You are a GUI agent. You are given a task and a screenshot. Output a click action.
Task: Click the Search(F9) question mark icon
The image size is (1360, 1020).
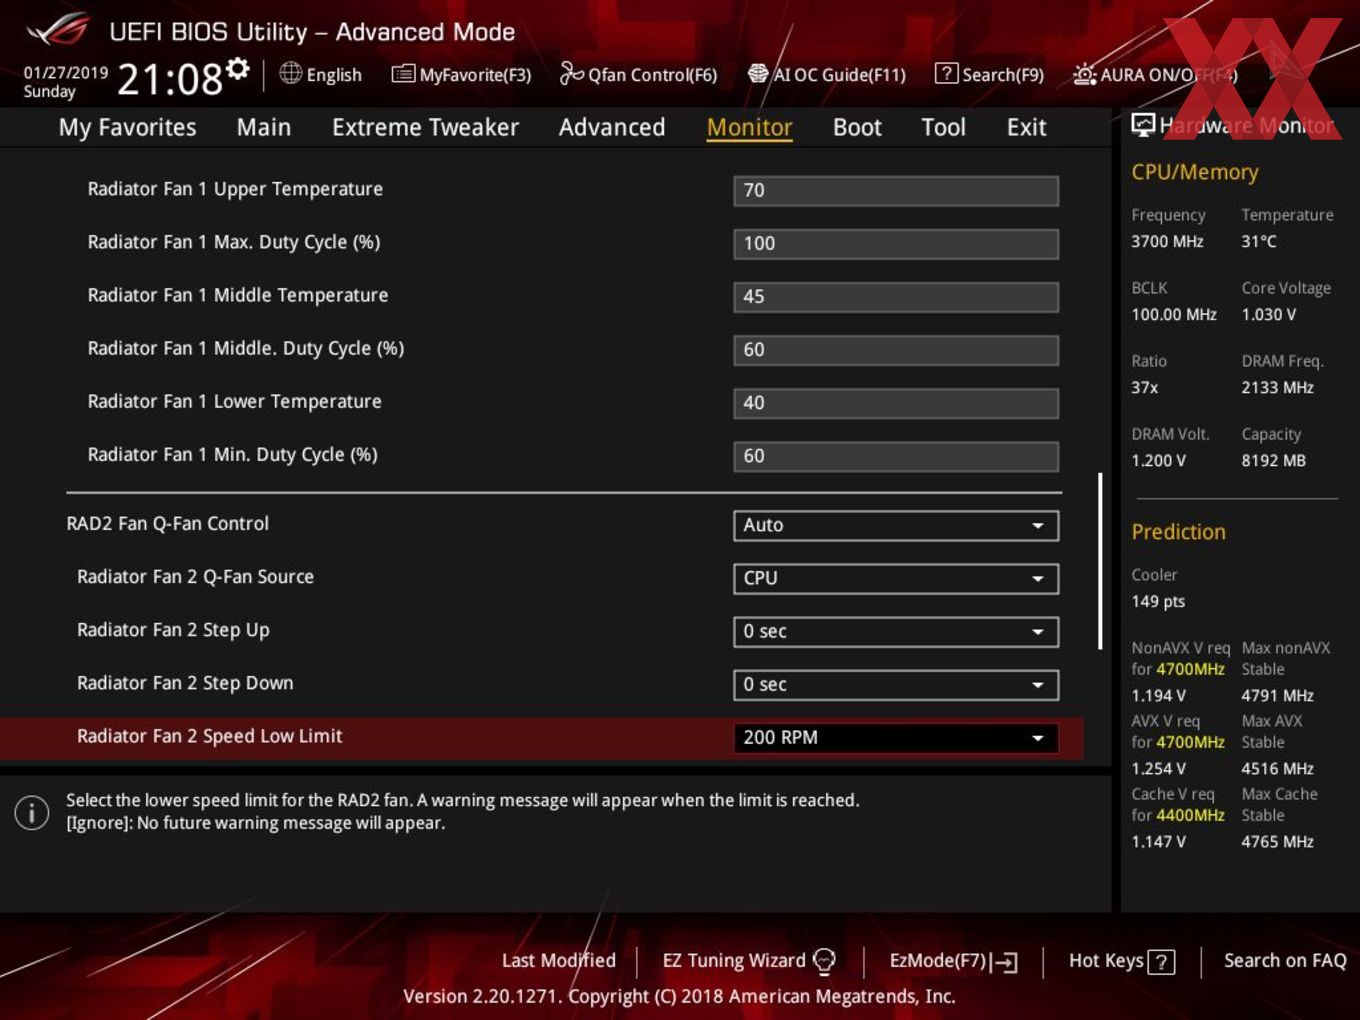[x=945, y=74]
